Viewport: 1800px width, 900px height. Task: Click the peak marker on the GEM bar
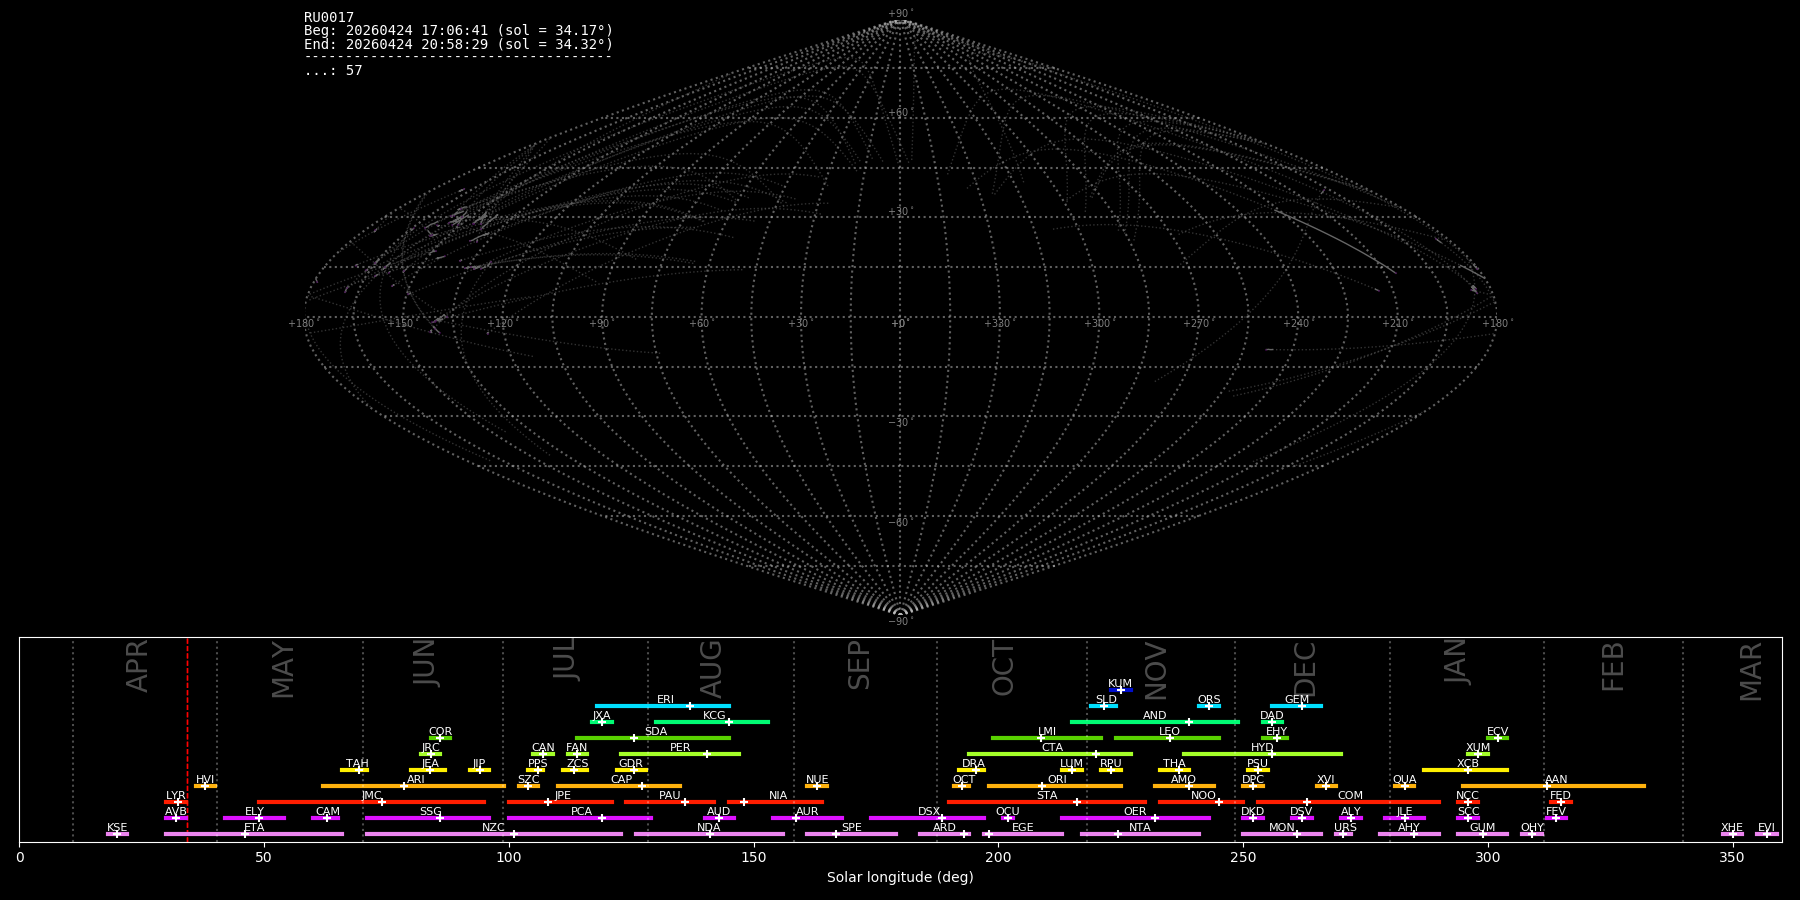pyautogui.click(x=1301, y=706)
